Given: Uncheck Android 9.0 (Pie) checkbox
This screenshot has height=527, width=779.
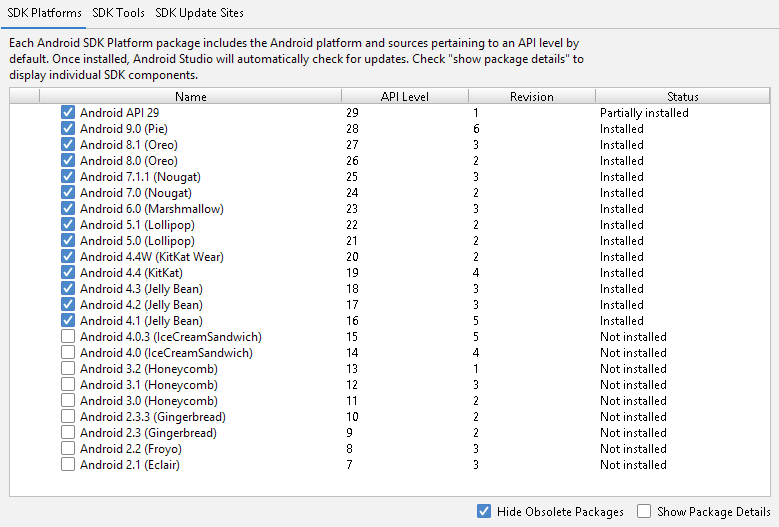Looking at the screenshot, I should (x=68, y=128).
